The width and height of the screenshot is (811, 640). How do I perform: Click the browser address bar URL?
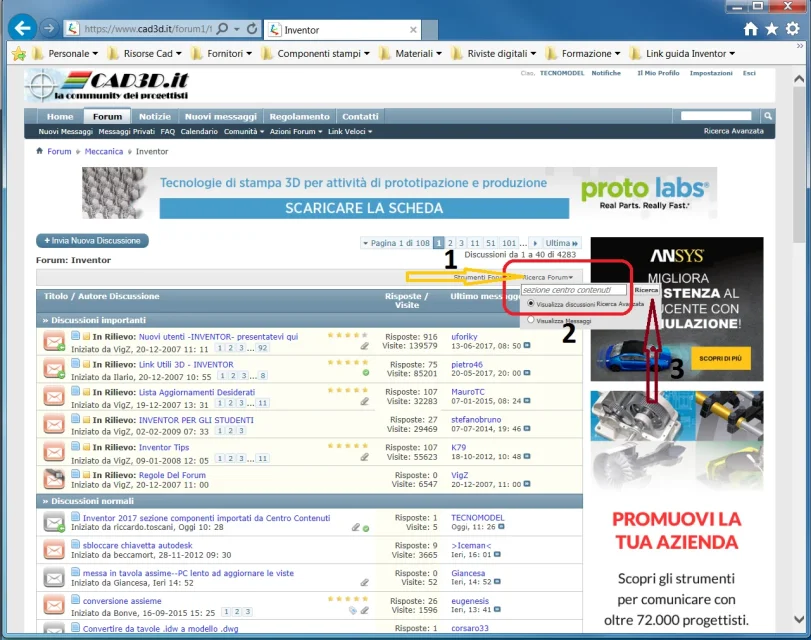[147, 29]
